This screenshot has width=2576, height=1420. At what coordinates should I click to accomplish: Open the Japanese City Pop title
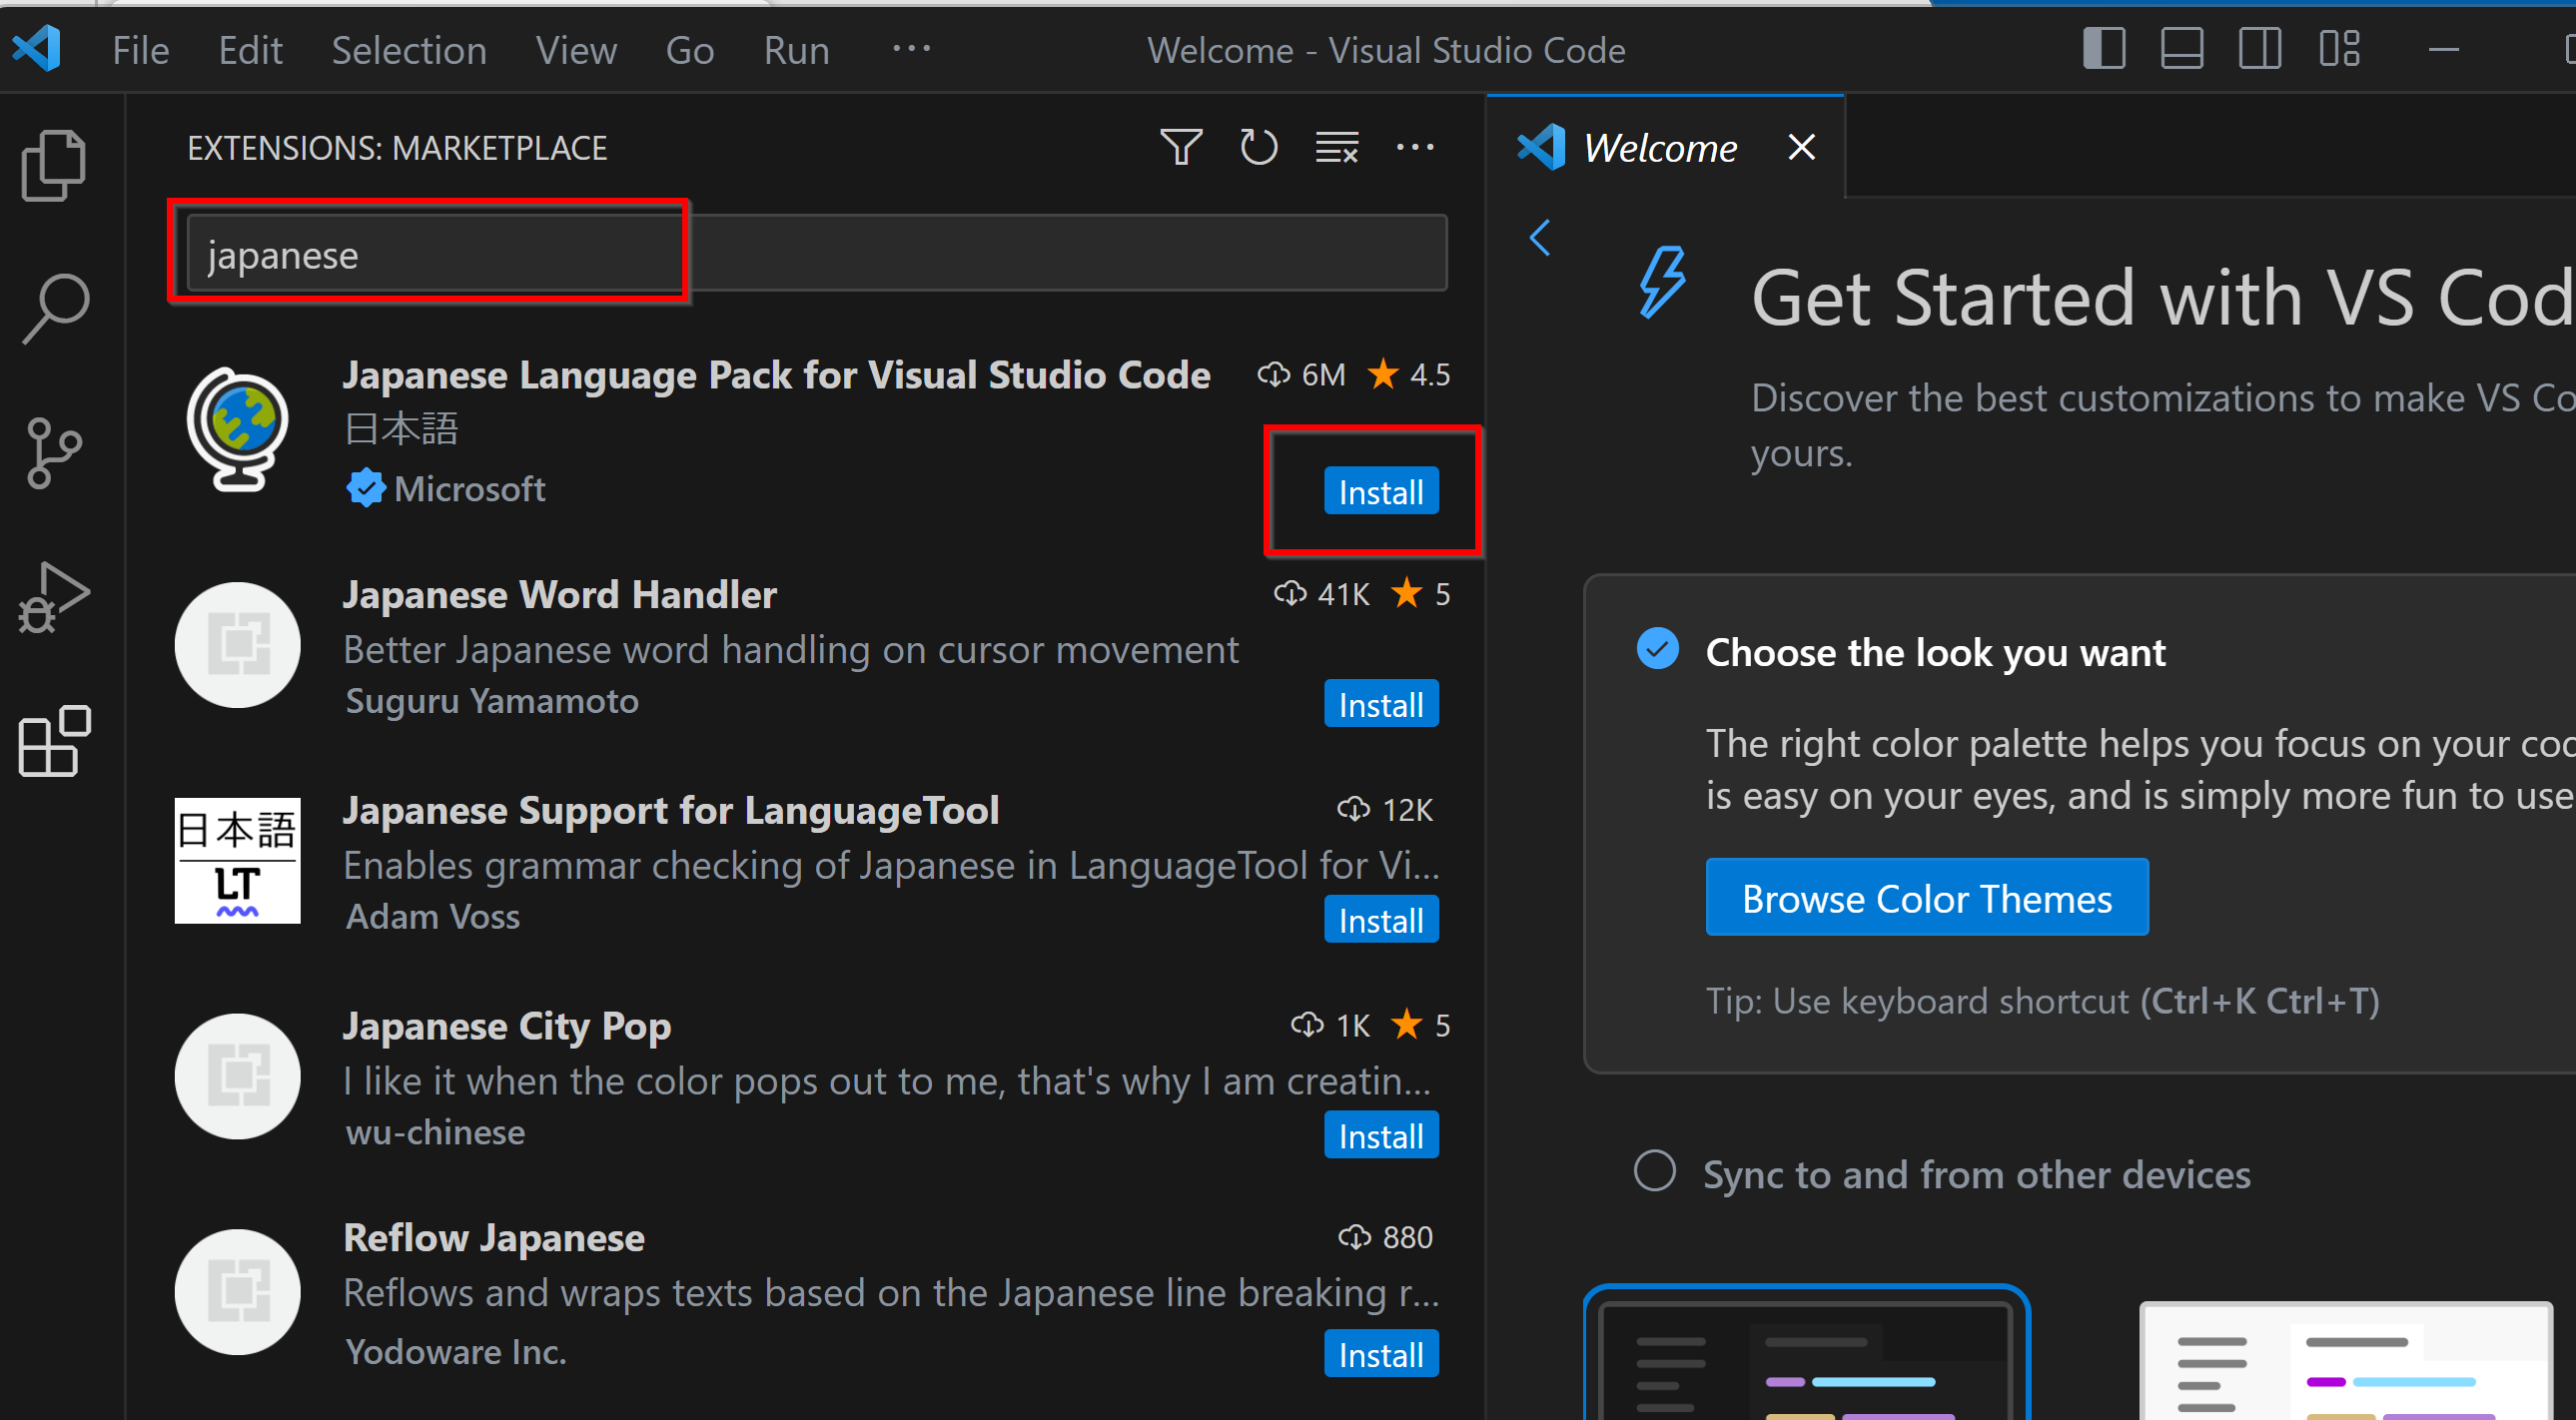click(x=507, y=1026)
